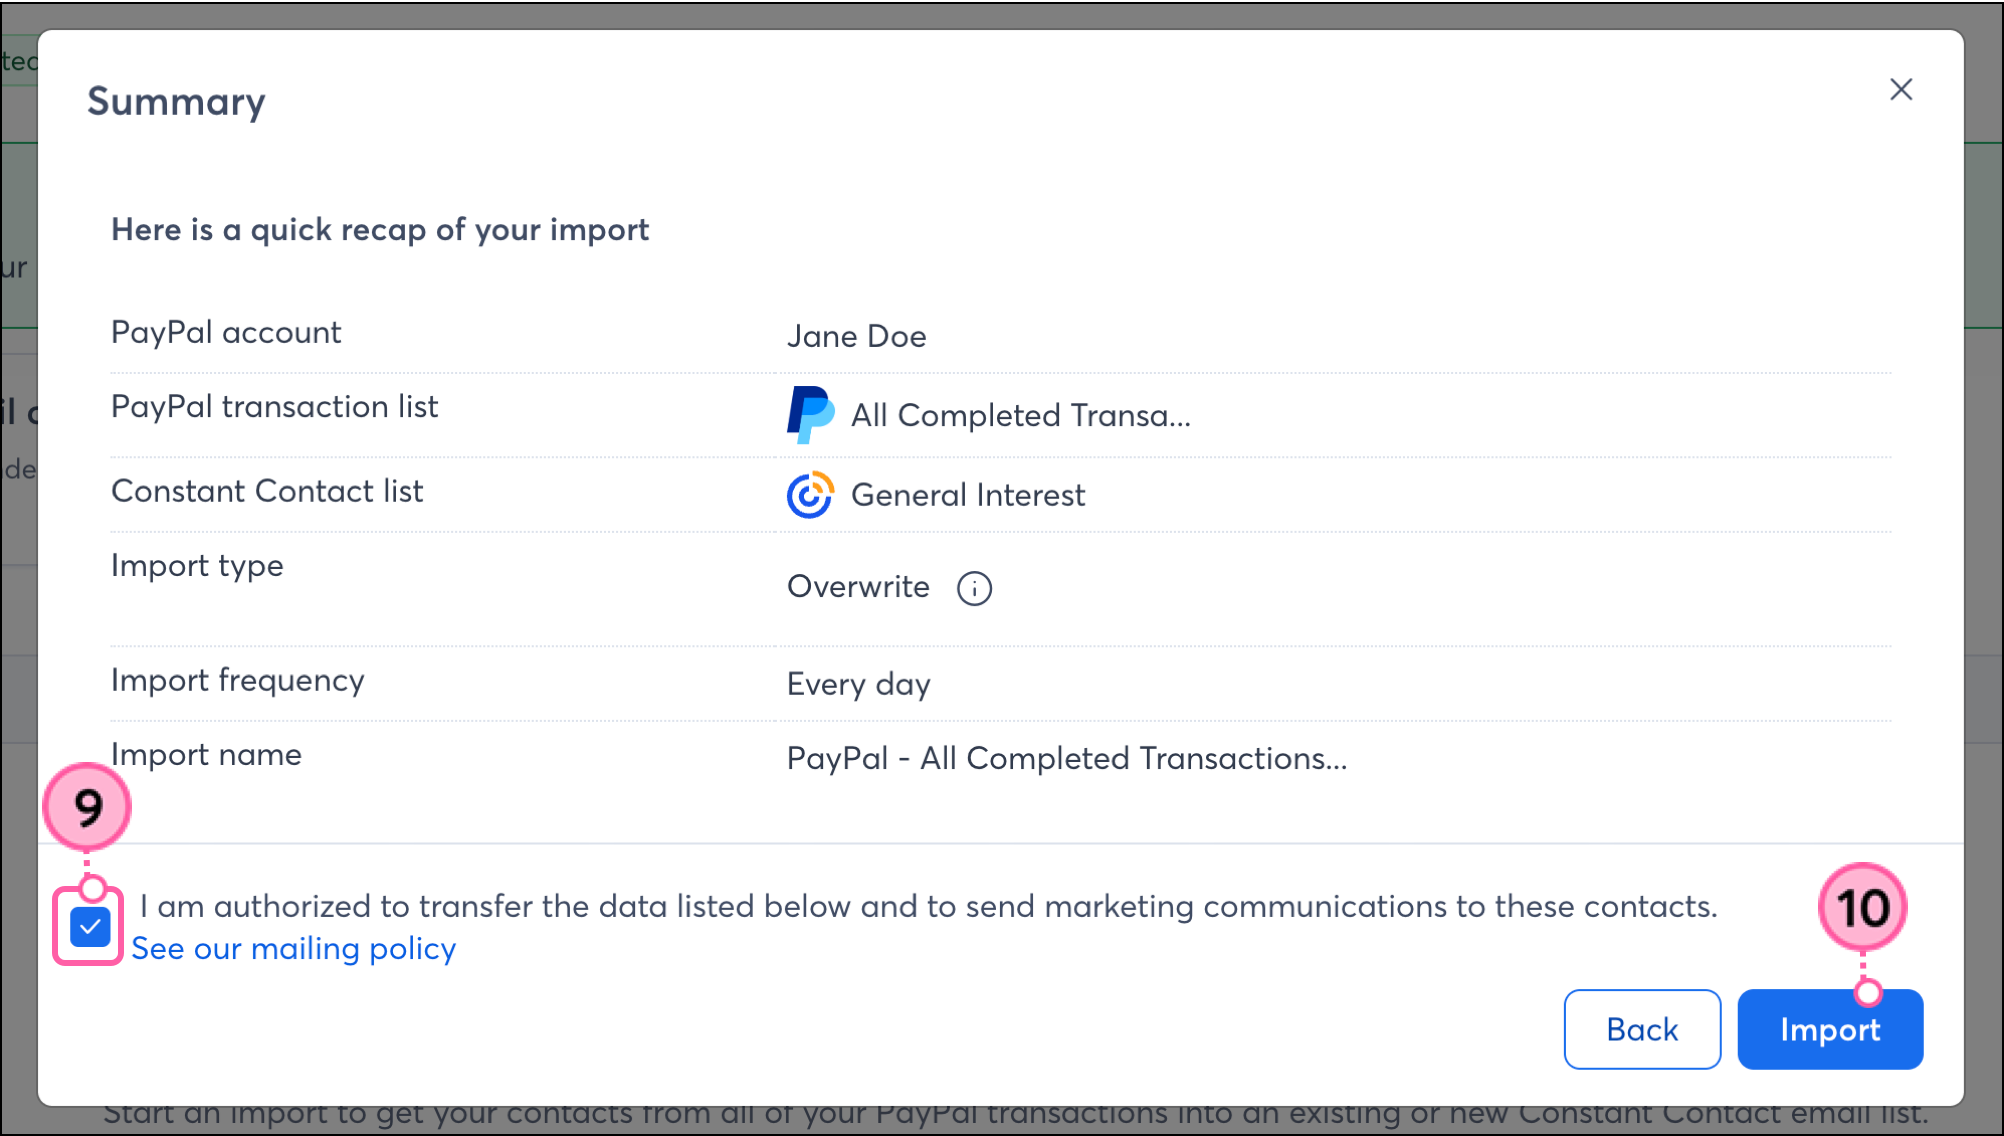Viewport: 2004px width, 1136px height.
Task: Uncheck the authorization checkbox
Action: click(90, 927)
